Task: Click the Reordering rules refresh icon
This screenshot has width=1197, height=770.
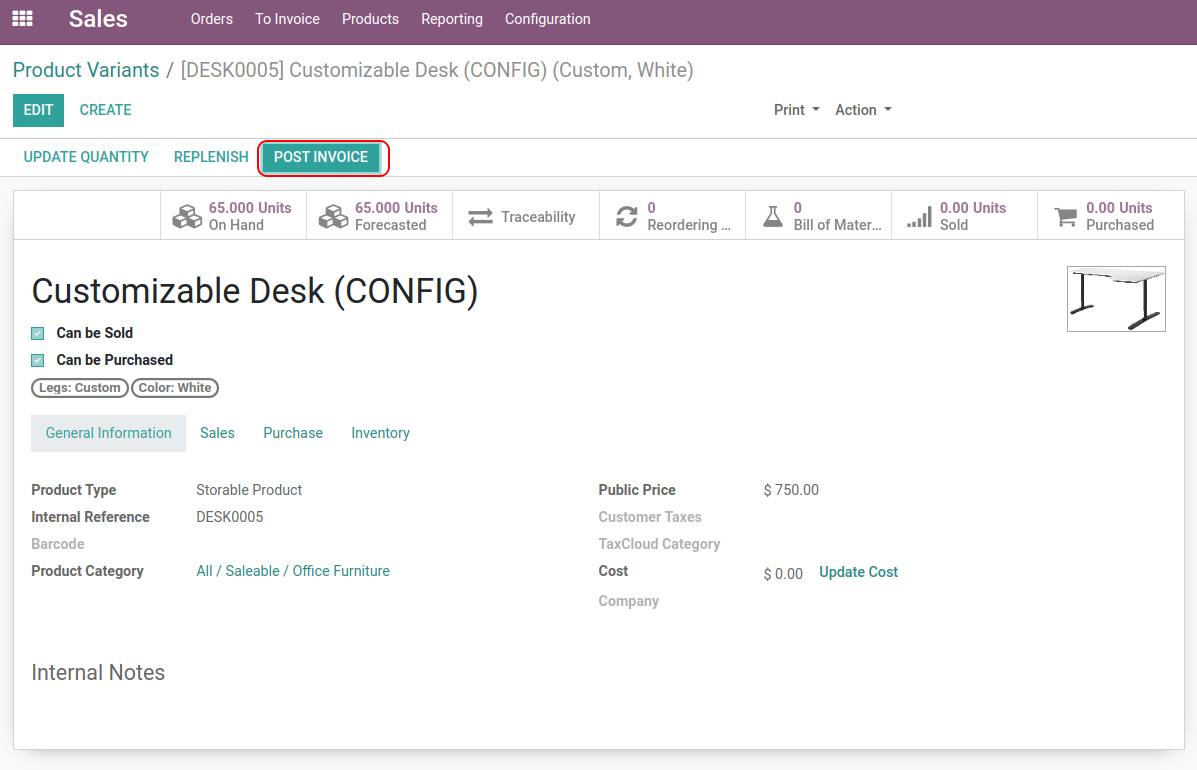Action: pyautogui.click(x=627, y=217)
